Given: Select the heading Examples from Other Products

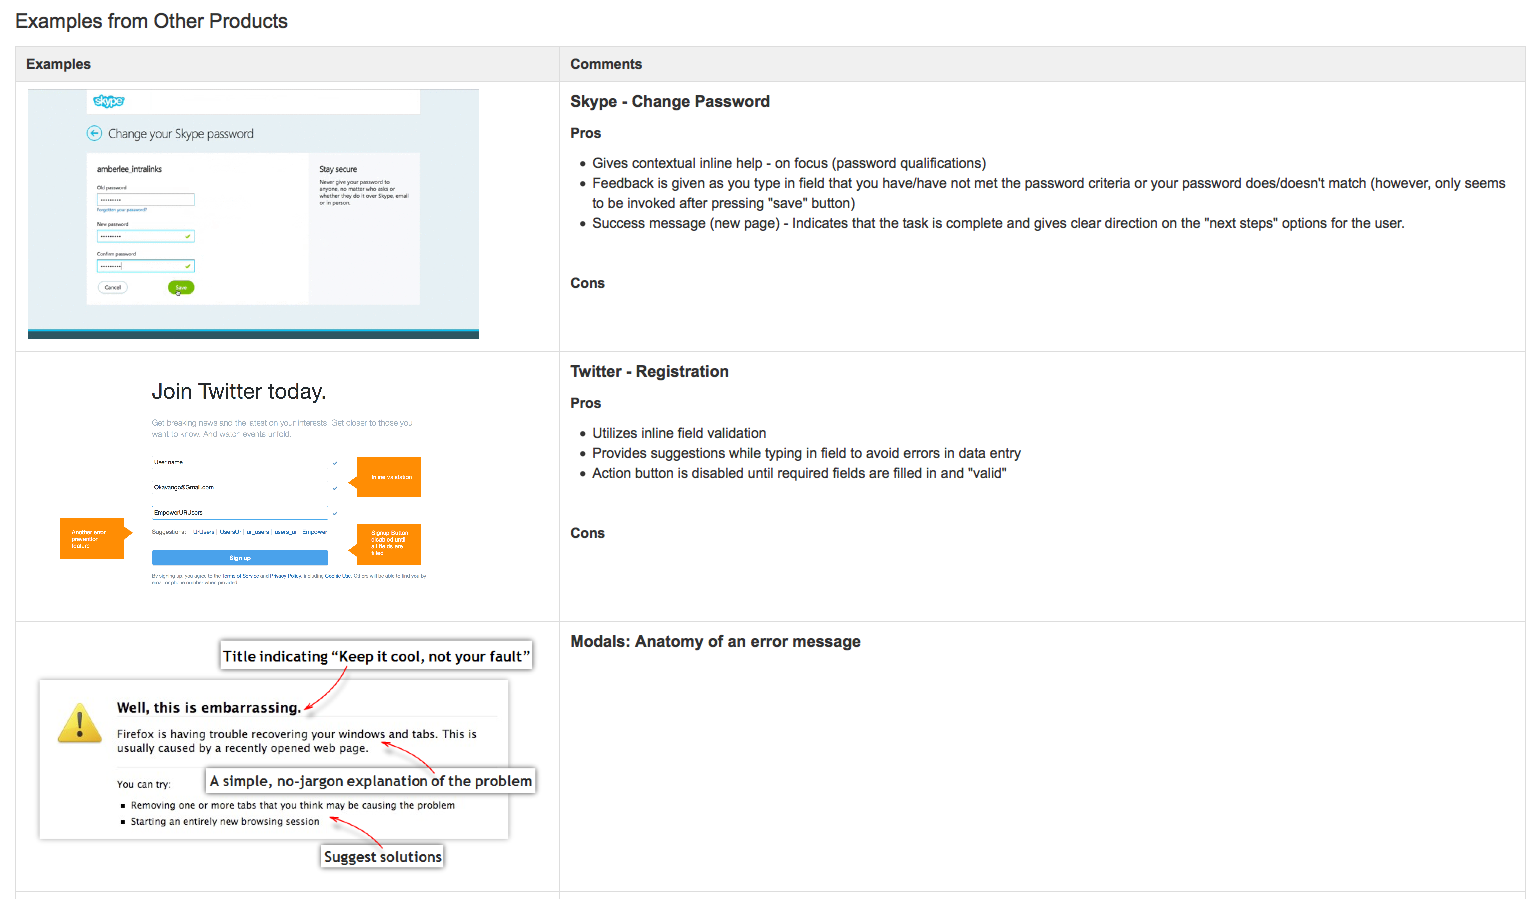Looking at the screenshot, I should coord(151,21).
